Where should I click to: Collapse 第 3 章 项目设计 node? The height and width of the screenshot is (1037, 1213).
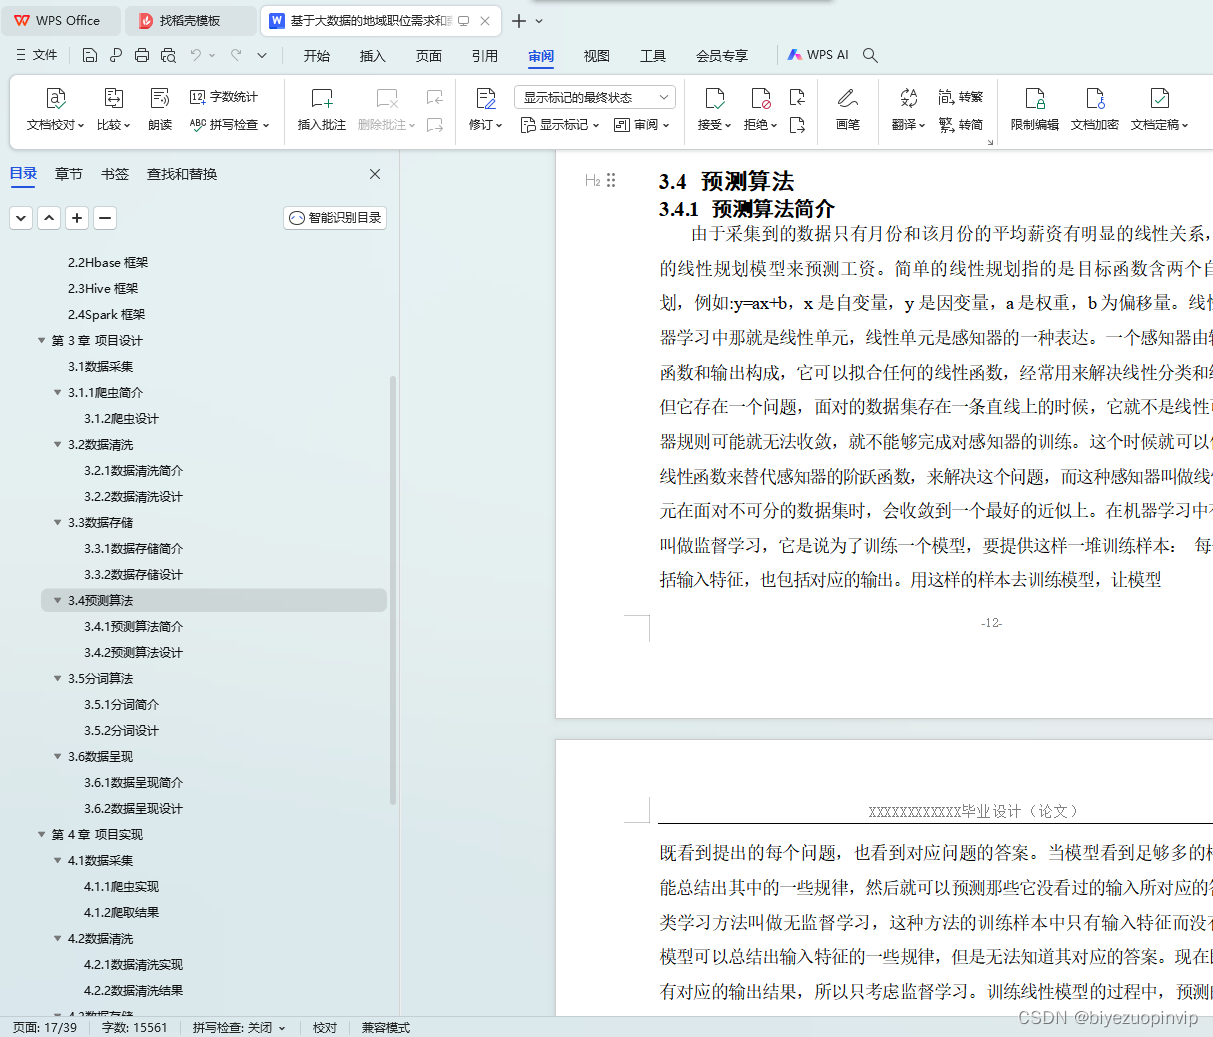tap(42, 341)
